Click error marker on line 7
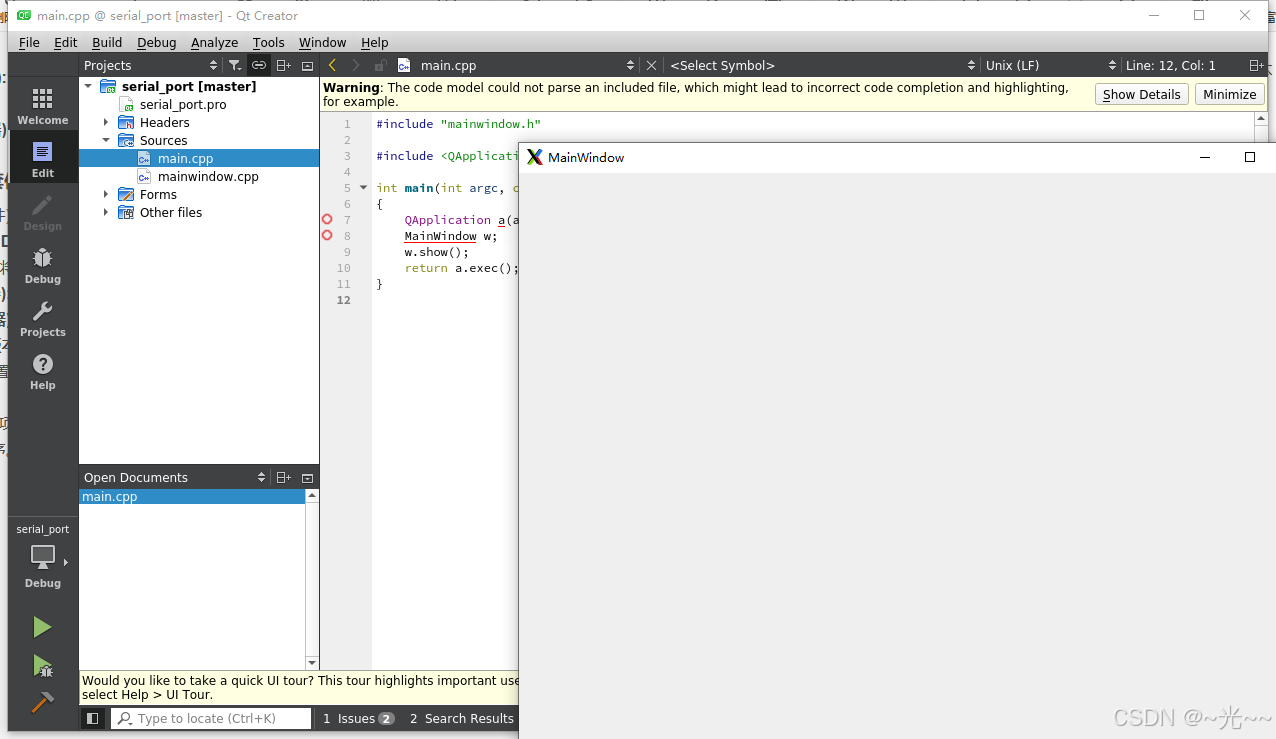The height and width of the screenshot is (739, 1276). pos(327,219)
